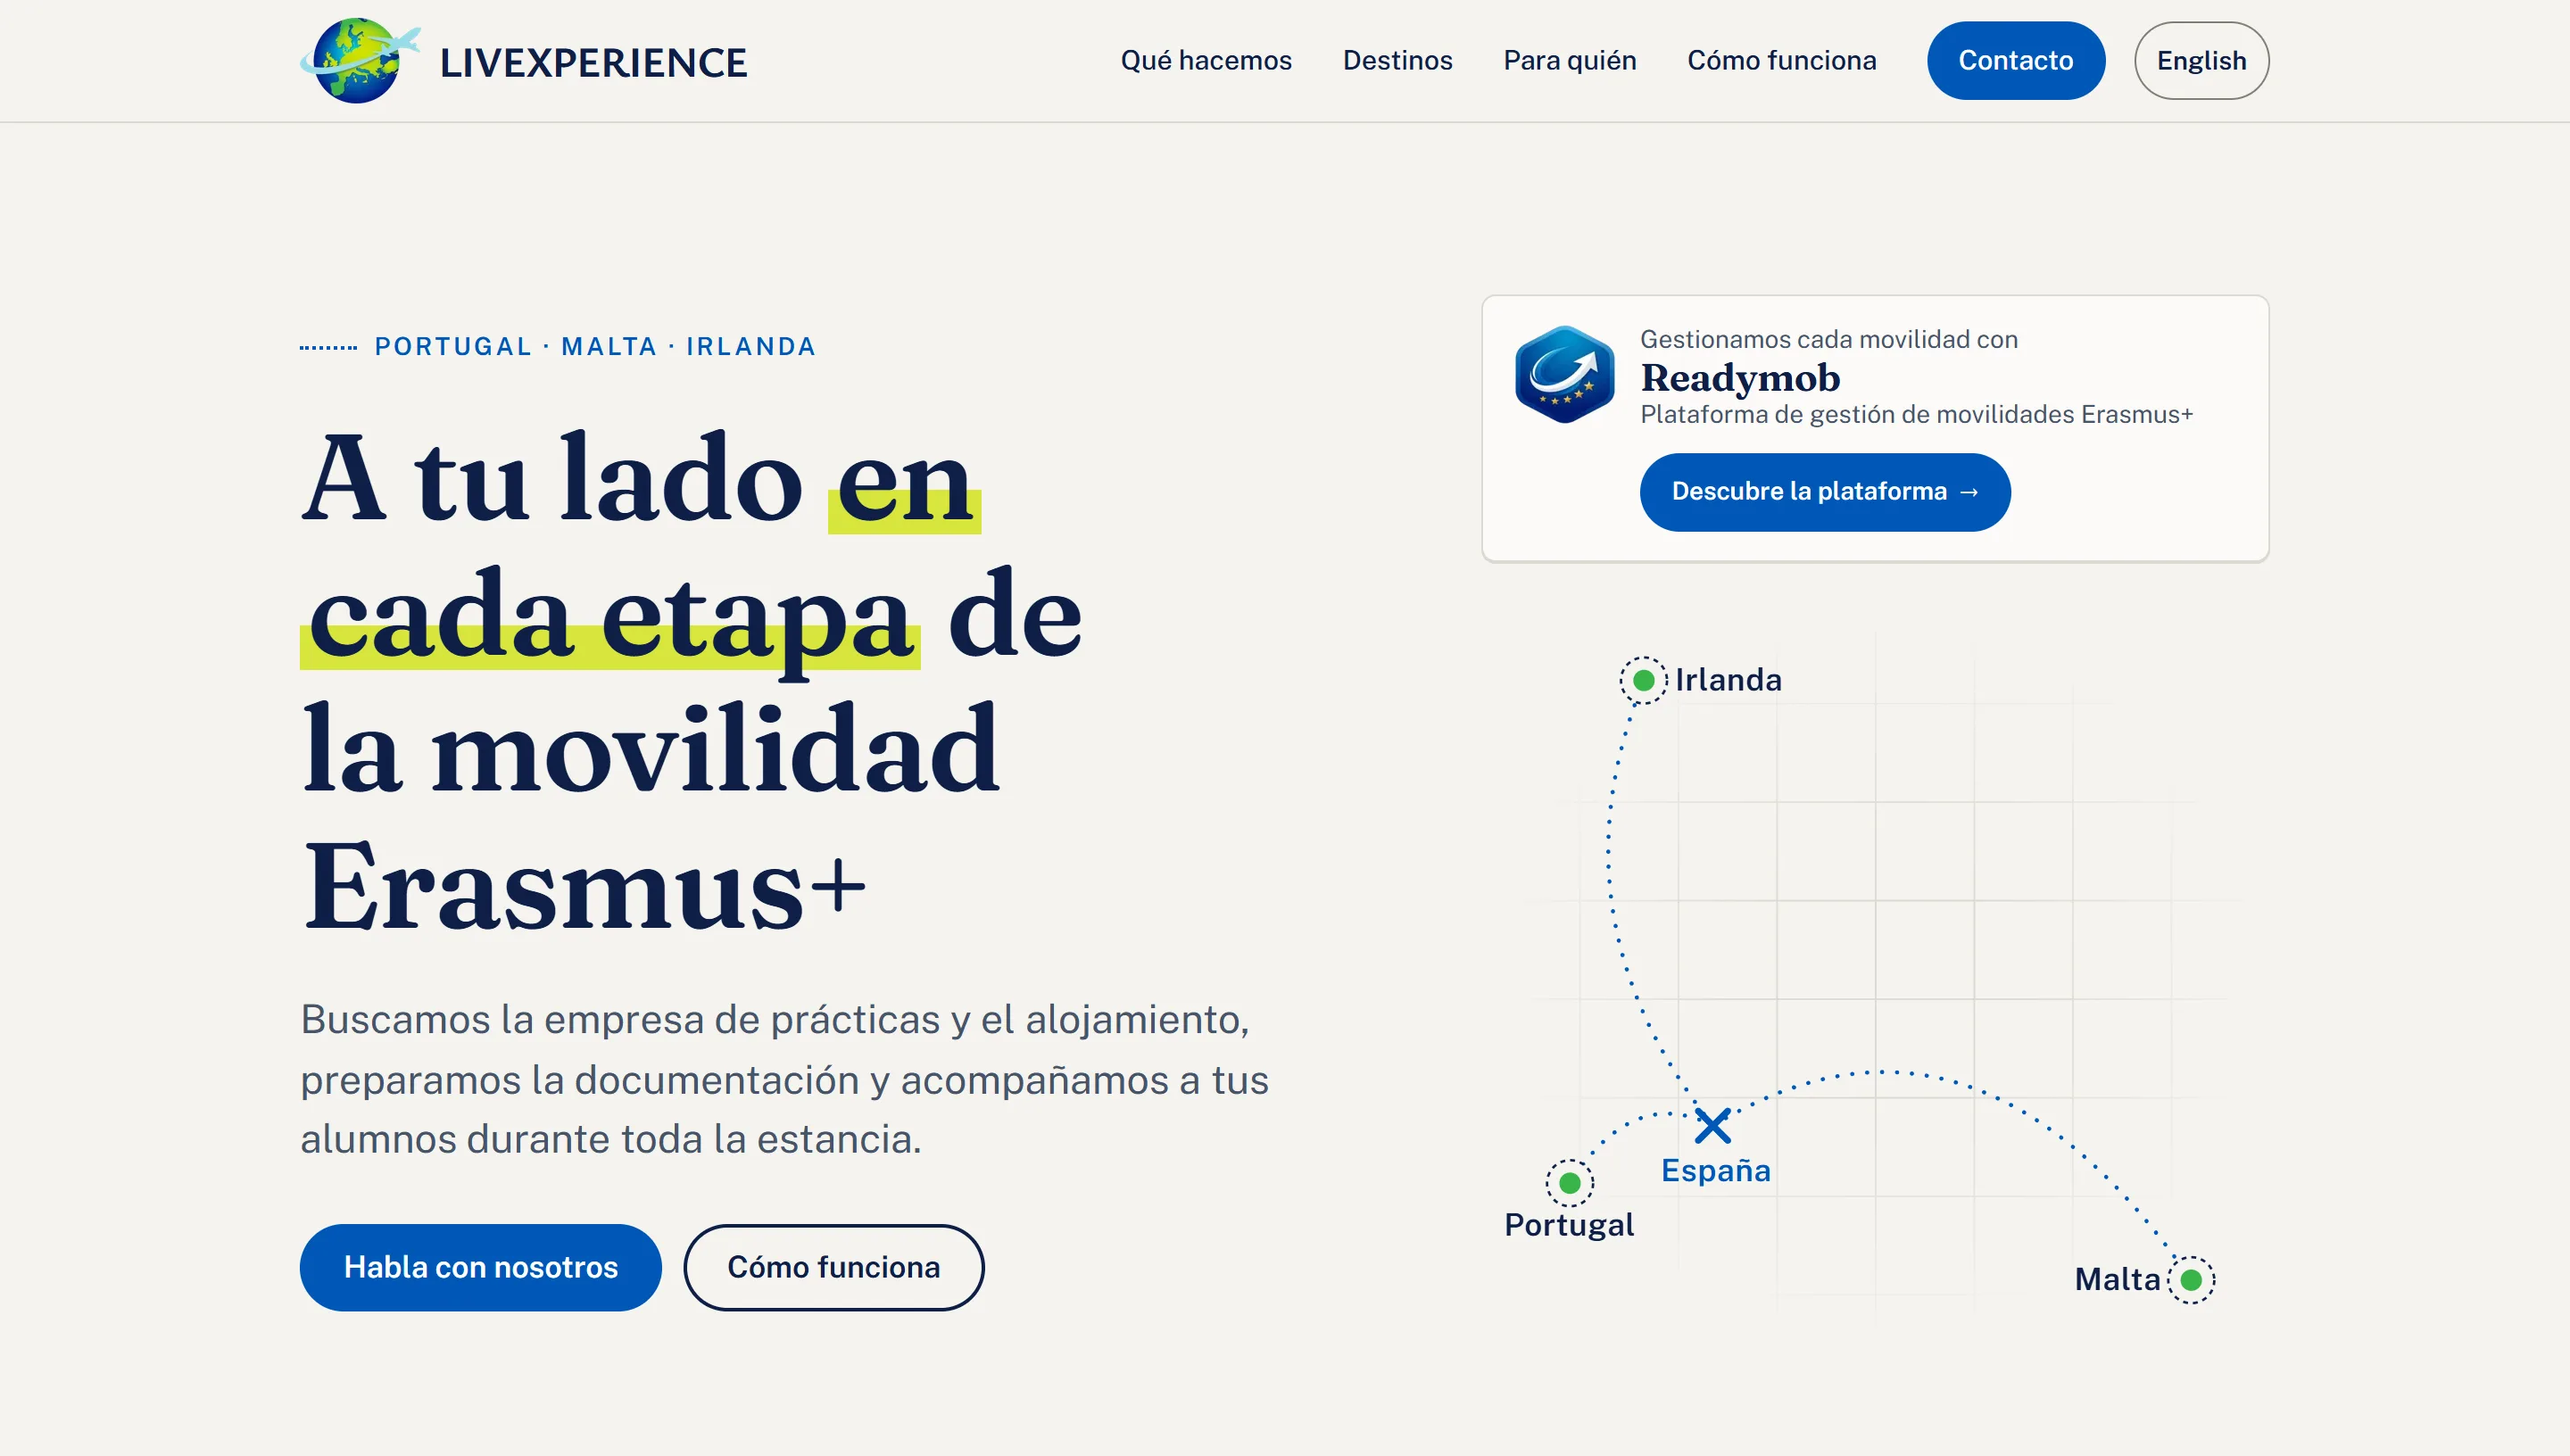Click the Habla con nosotros button

[480, 1267]
